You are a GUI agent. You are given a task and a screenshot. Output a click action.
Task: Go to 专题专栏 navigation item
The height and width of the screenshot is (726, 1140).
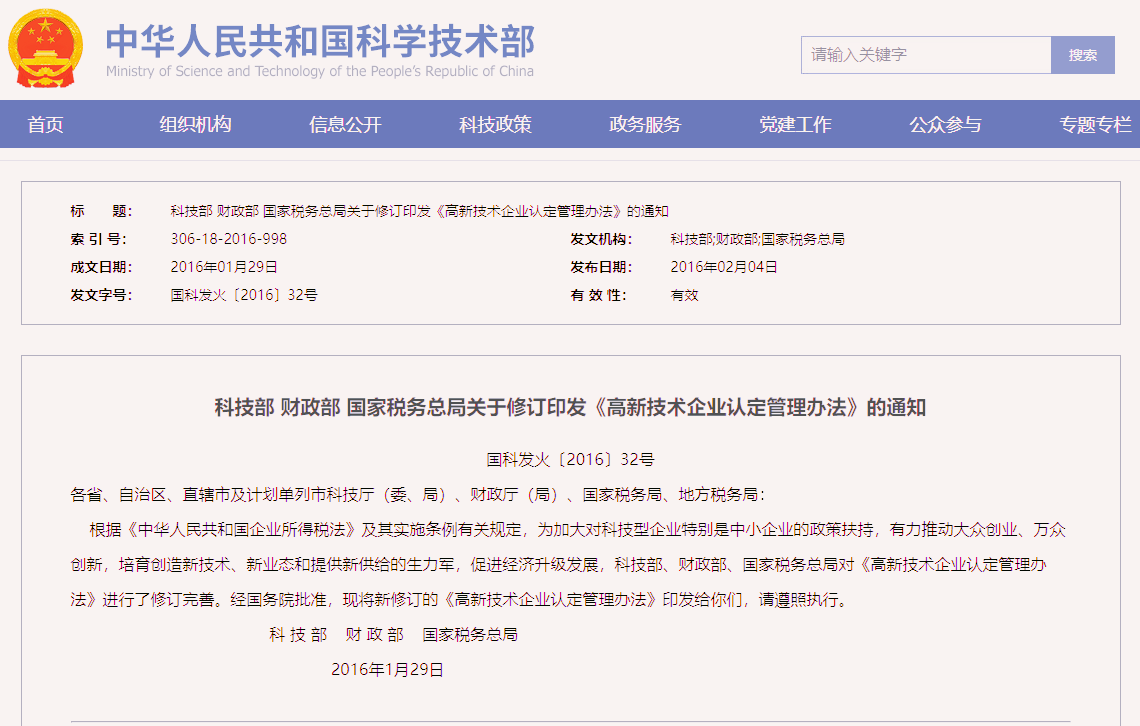[1095, 124]
